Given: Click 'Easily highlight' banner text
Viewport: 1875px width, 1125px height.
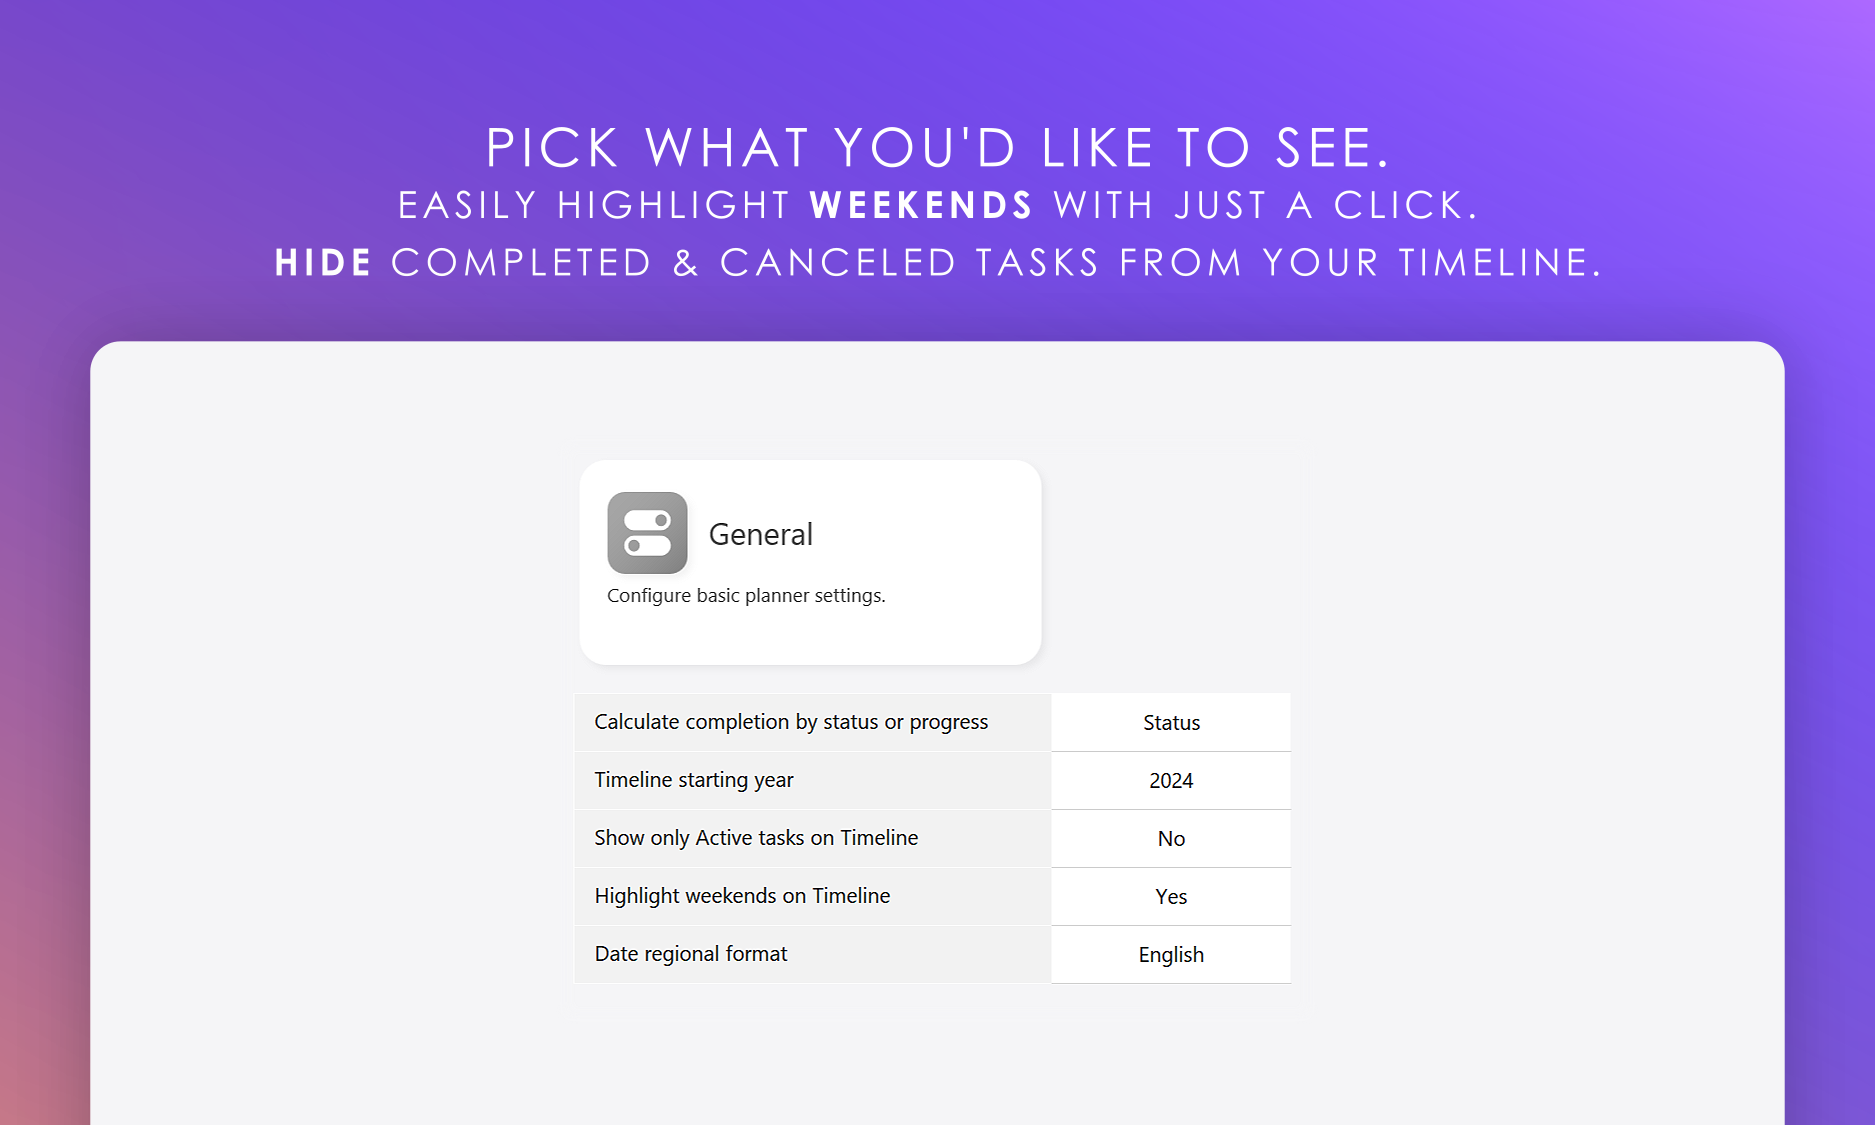Looking at the screenshot, I should pyautogui.click(x=595, y=206).
